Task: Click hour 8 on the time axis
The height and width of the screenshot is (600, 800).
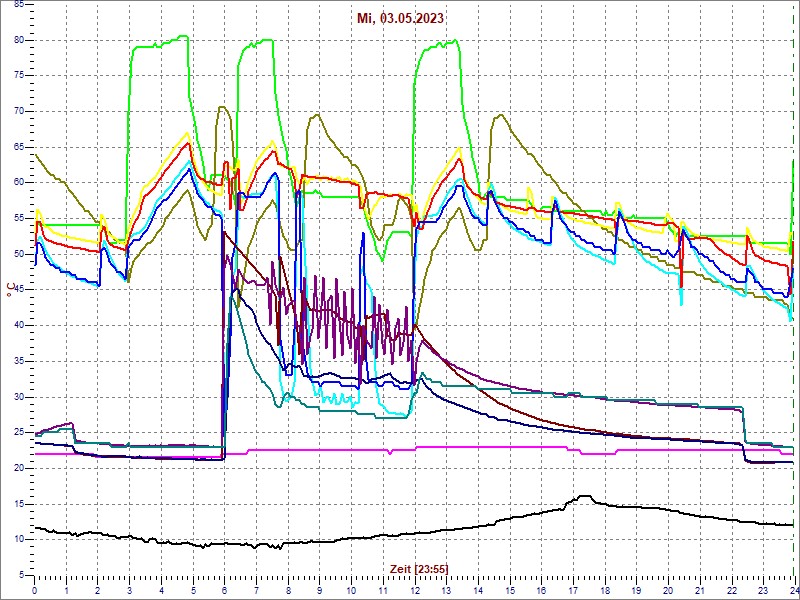Action: (288, 589)
